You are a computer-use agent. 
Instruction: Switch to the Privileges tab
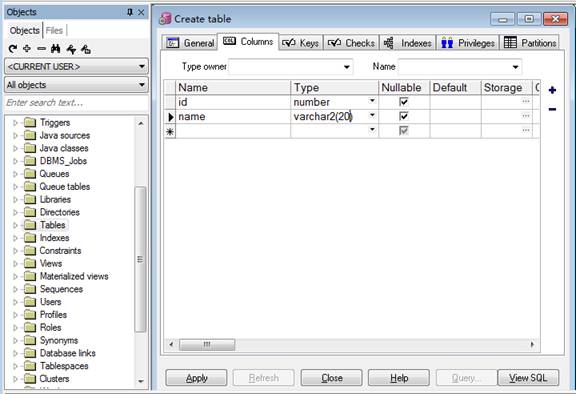(x=468, y=43)
